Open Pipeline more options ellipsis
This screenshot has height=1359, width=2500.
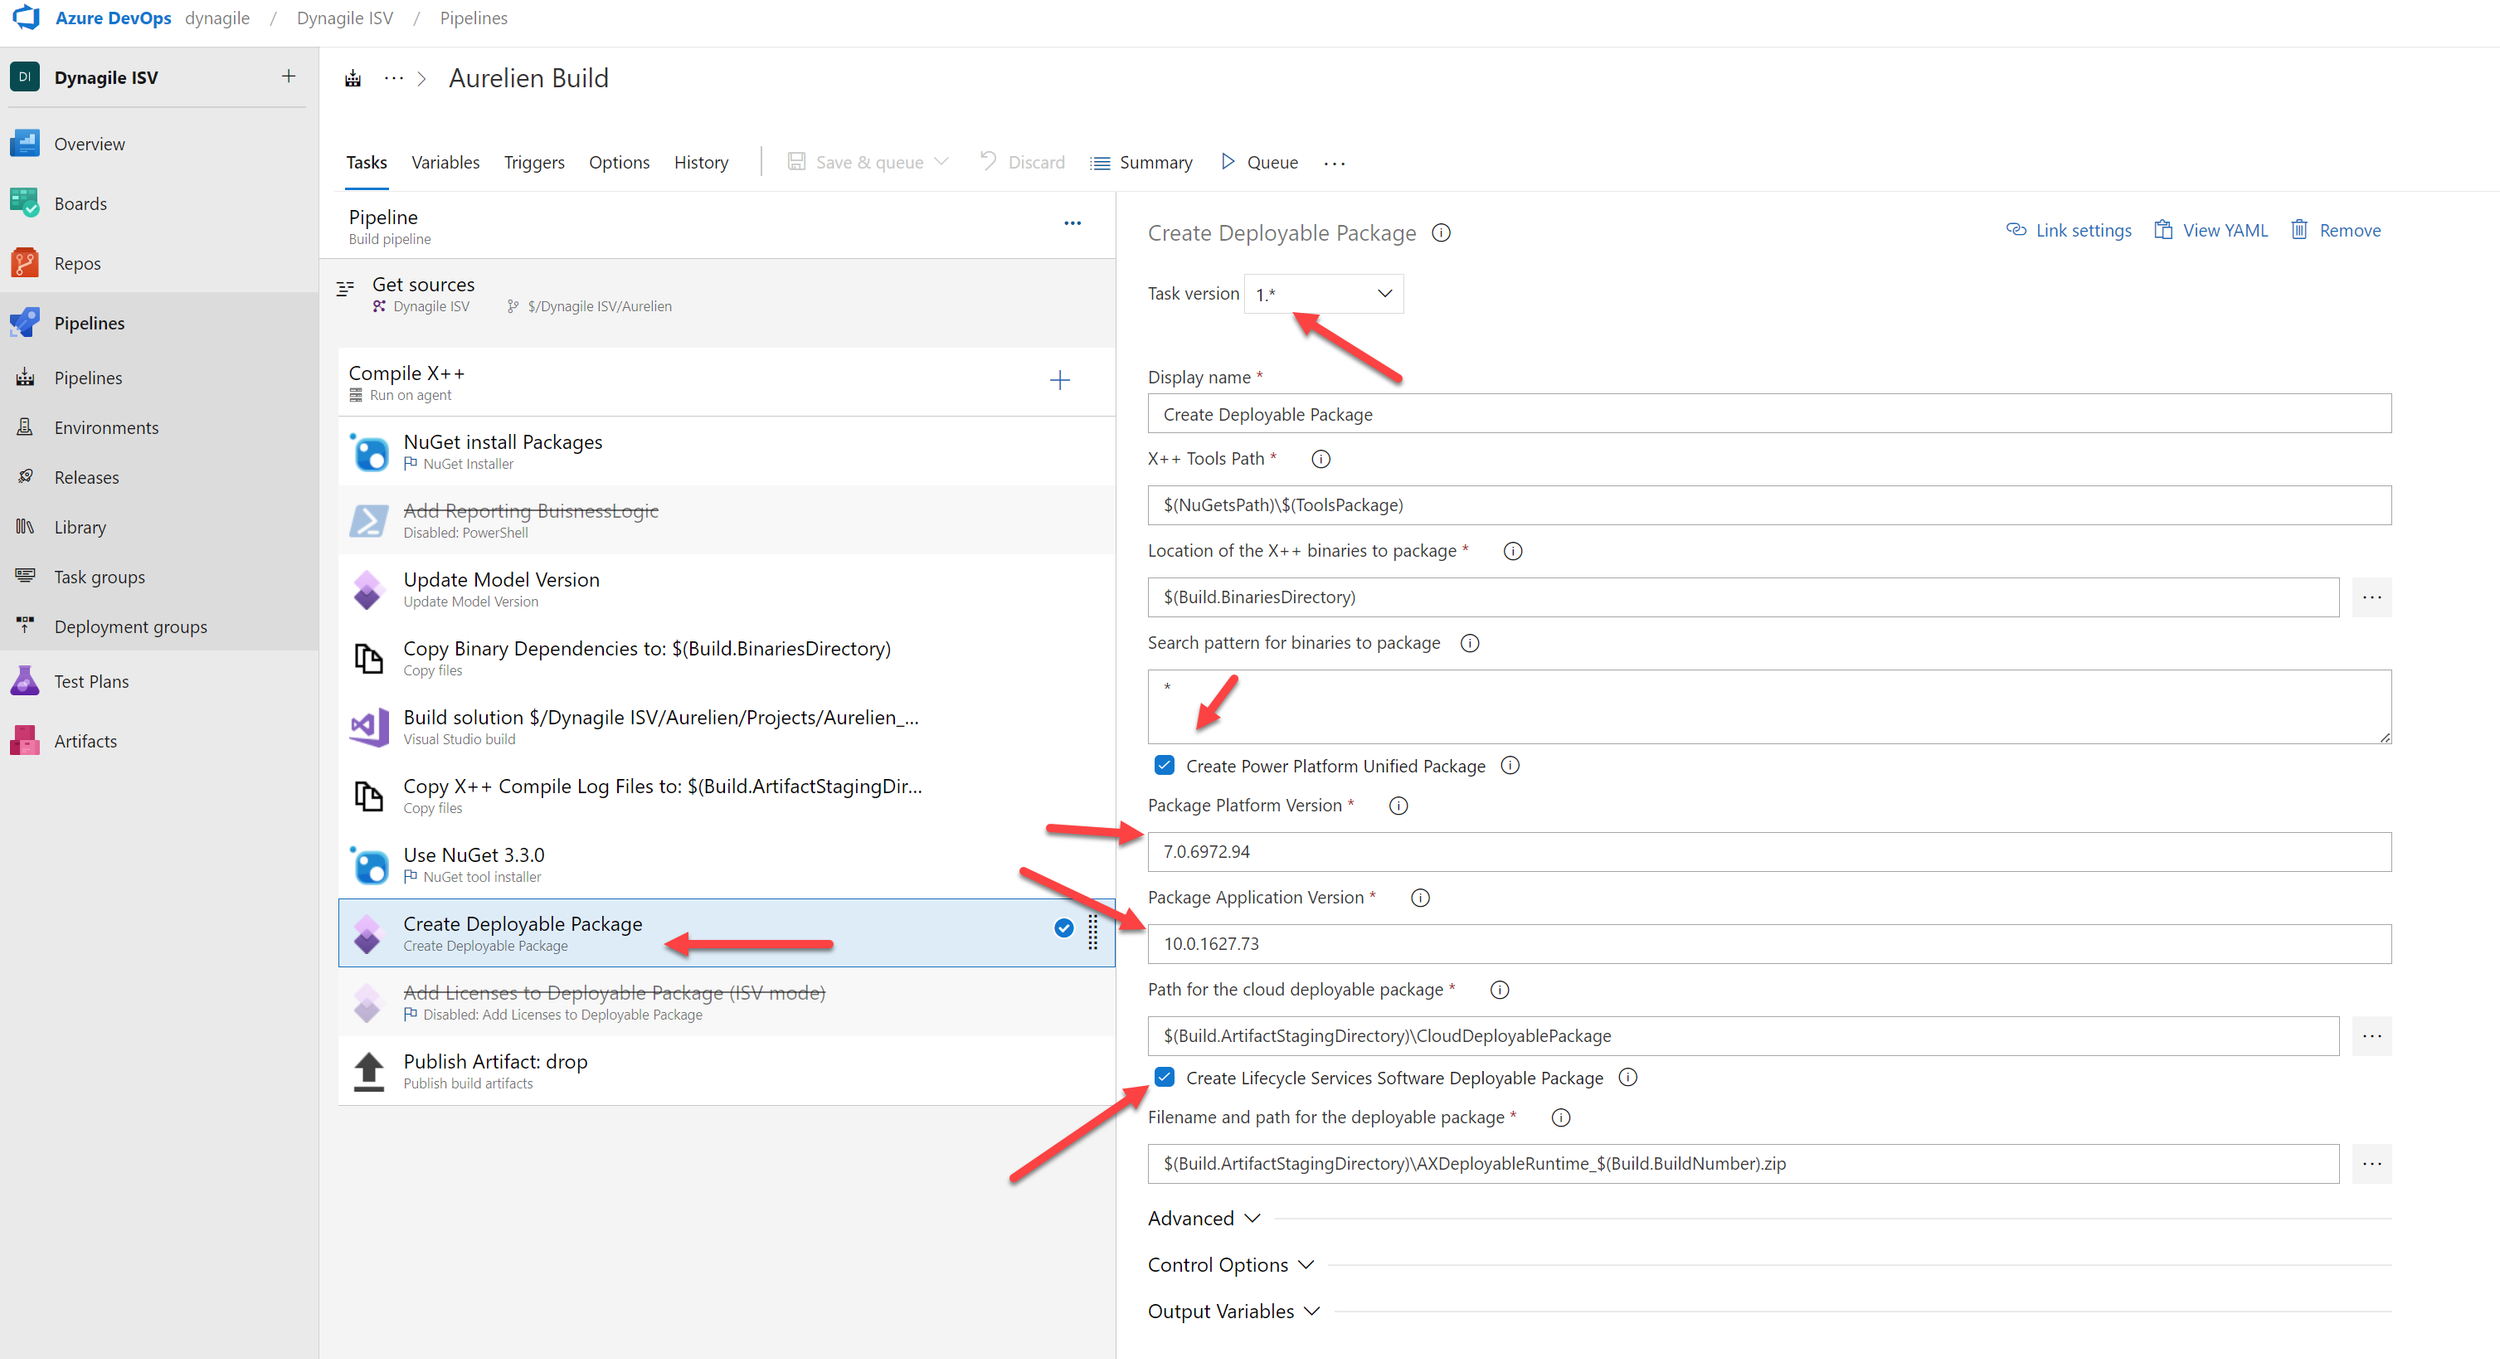1072,223
